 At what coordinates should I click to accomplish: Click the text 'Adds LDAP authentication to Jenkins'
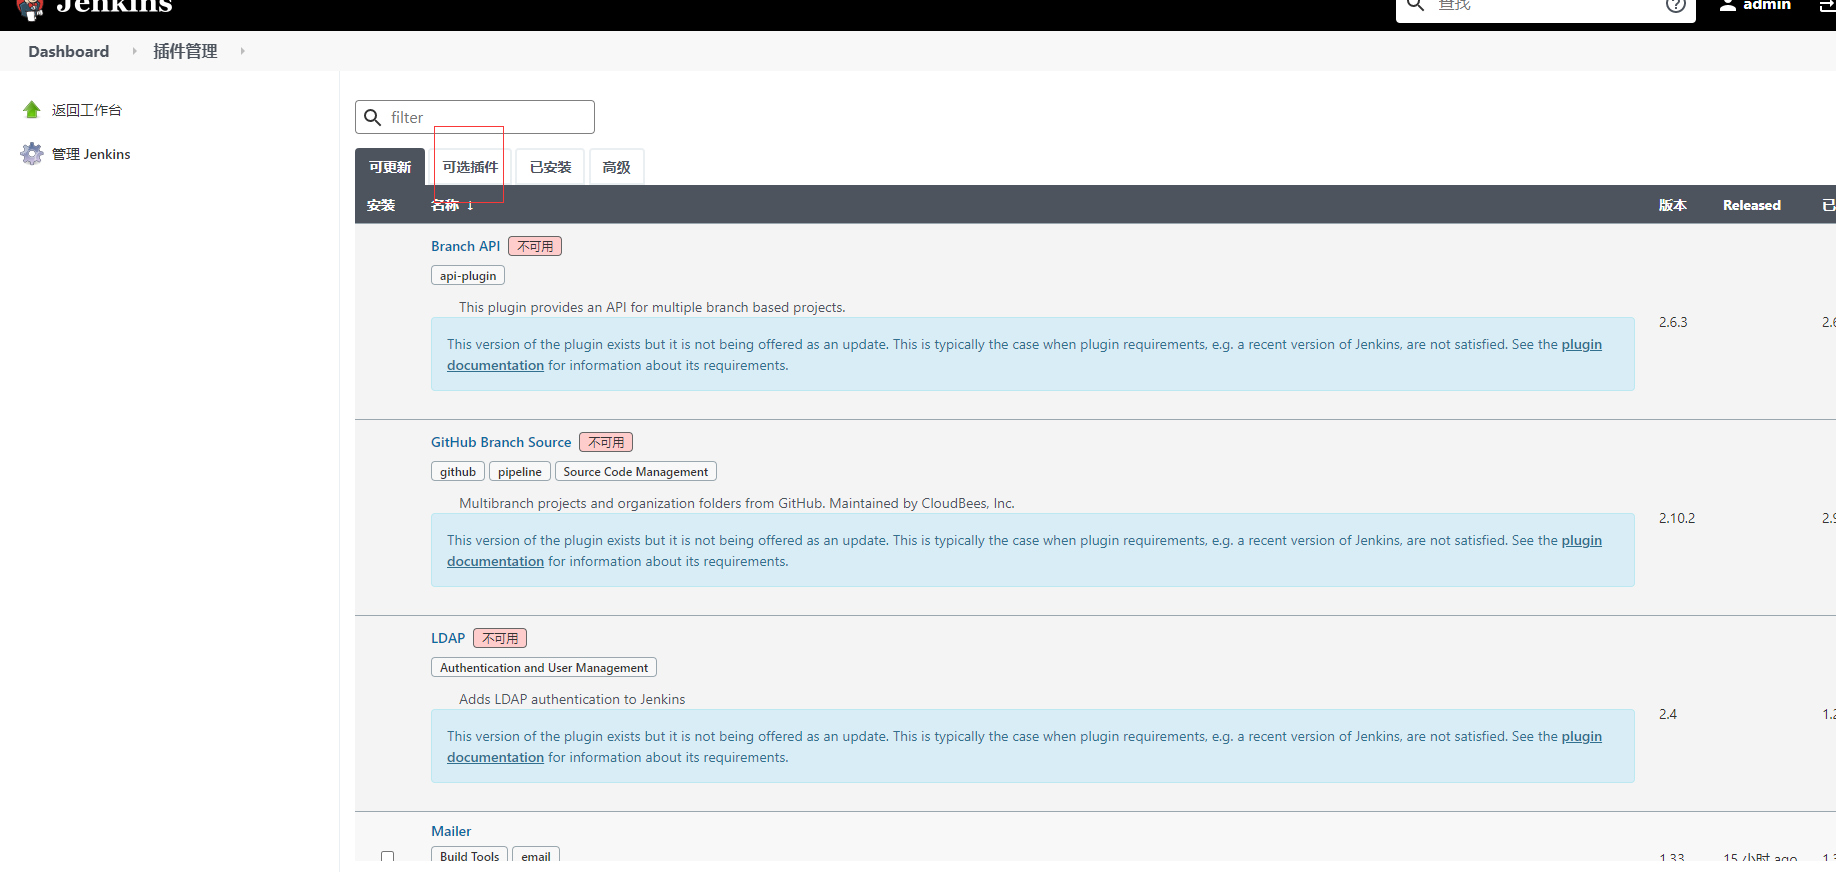[x=572, y=699]
